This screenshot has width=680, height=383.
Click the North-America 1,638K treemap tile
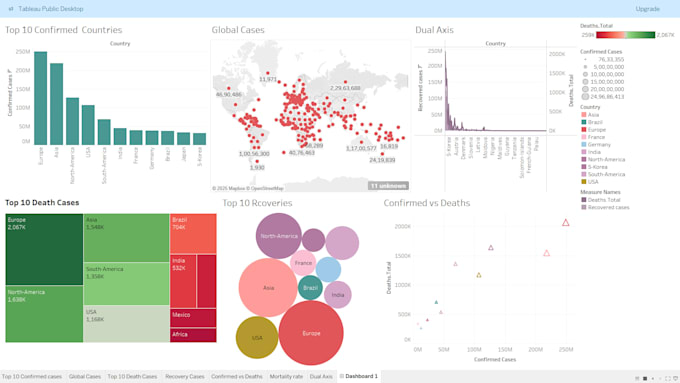(44, 314)
